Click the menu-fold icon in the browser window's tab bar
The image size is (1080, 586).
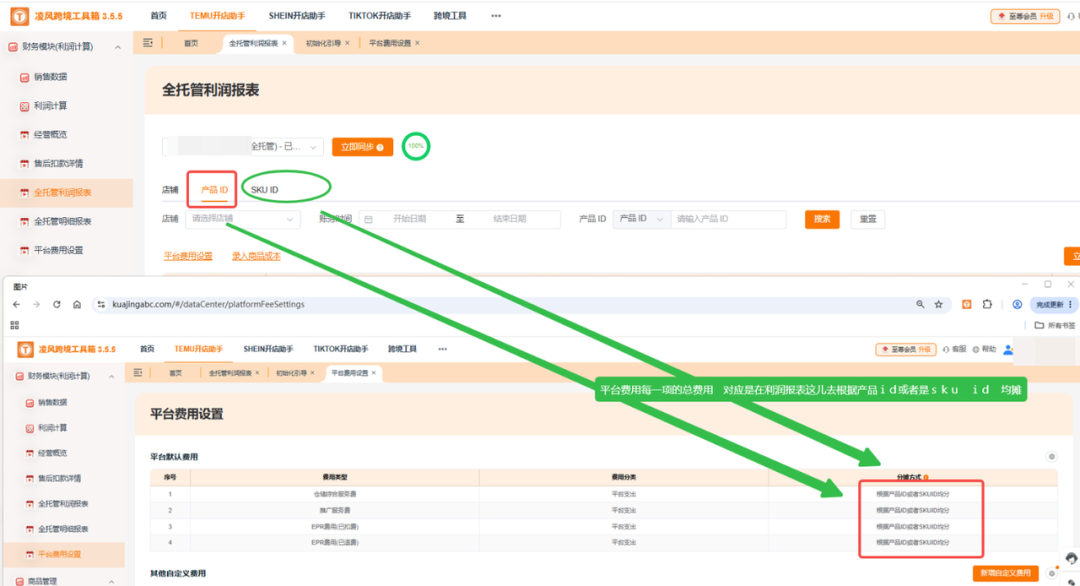138,373
